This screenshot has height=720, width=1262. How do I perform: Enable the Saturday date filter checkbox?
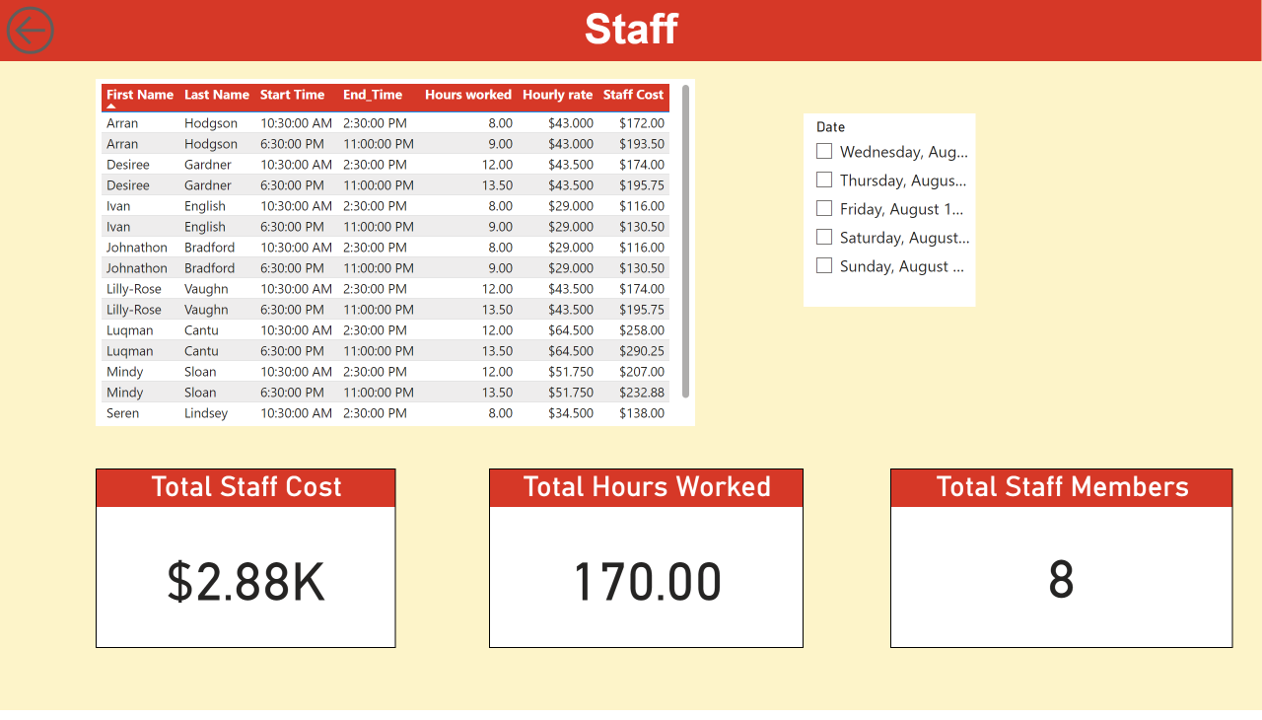[824, 237]
